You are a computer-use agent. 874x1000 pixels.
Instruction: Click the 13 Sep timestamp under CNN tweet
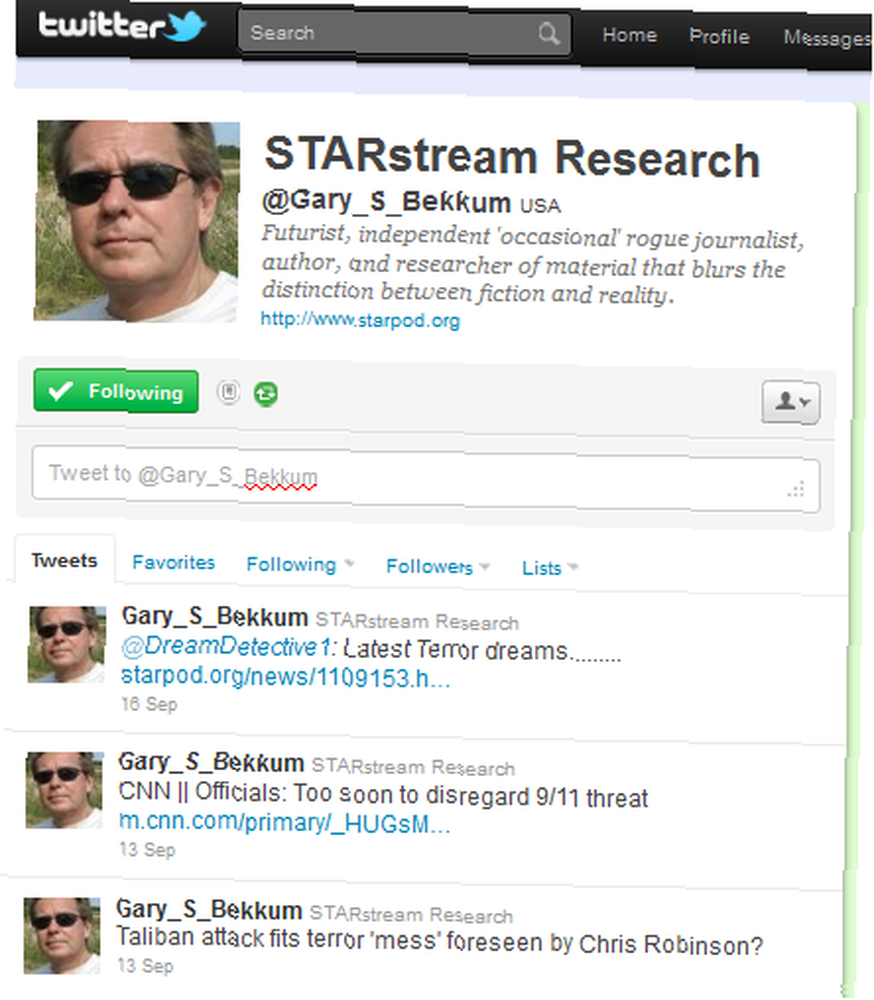coord(147,849)
